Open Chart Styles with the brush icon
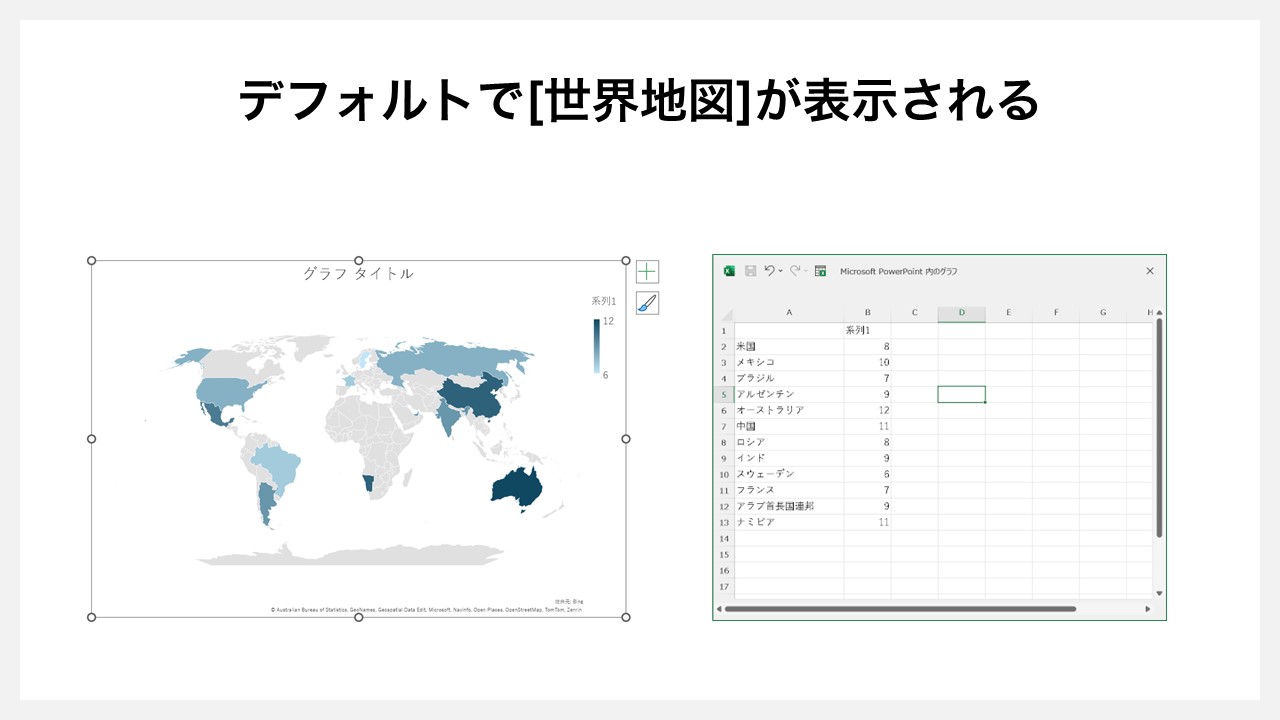 647,301
